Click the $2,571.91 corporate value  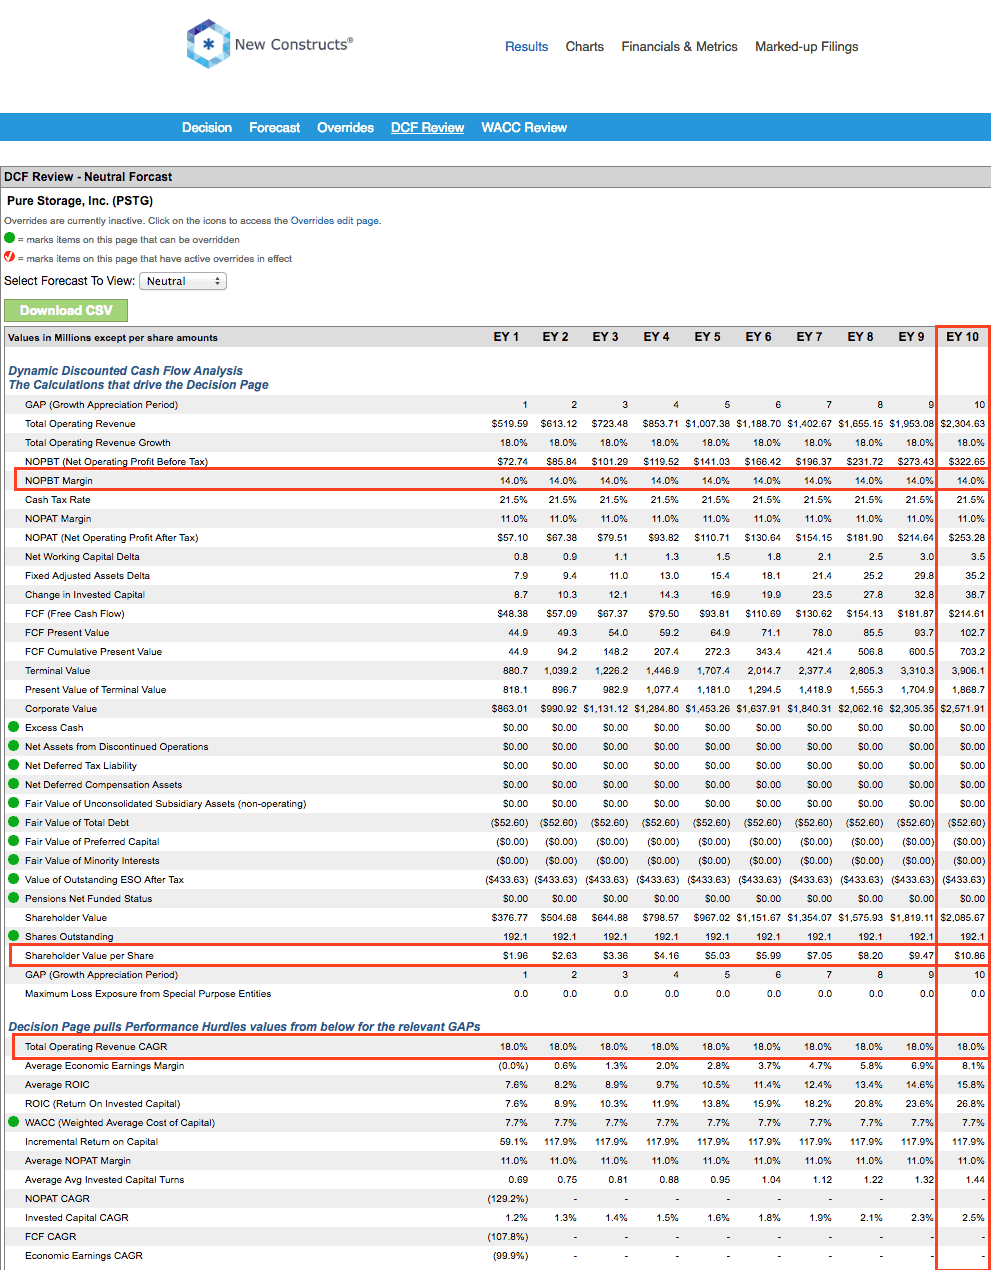click(962, 709)
